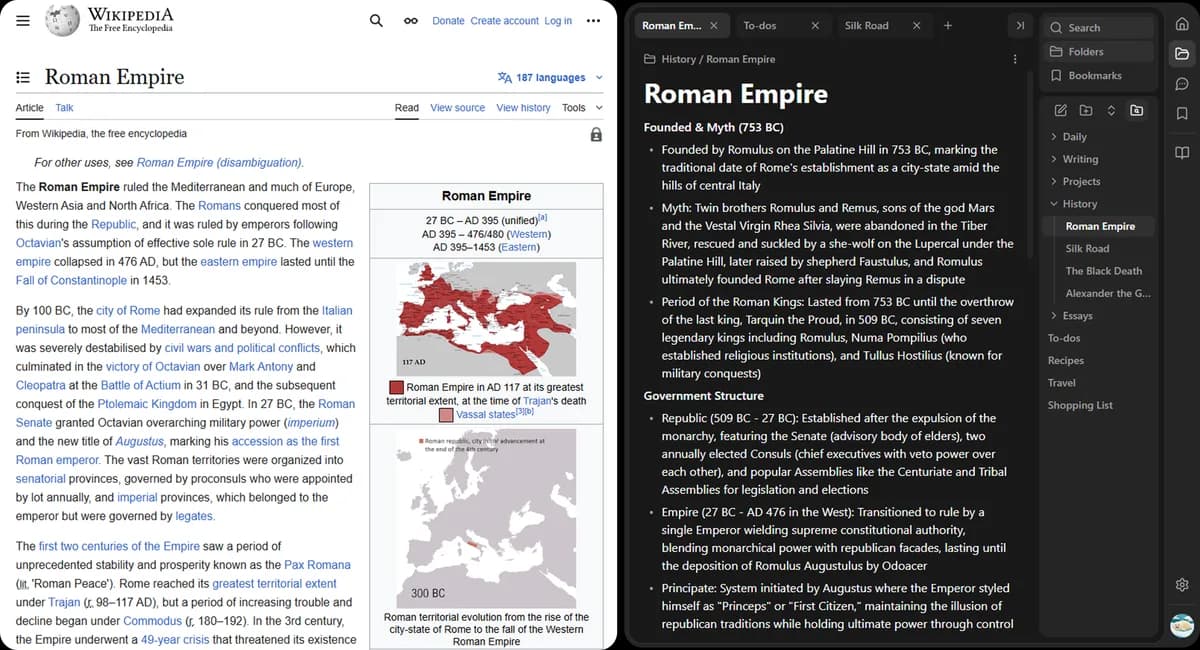Expand the Projects folder
This screenshot has height=650, width=1200.
pos(1081,182)
